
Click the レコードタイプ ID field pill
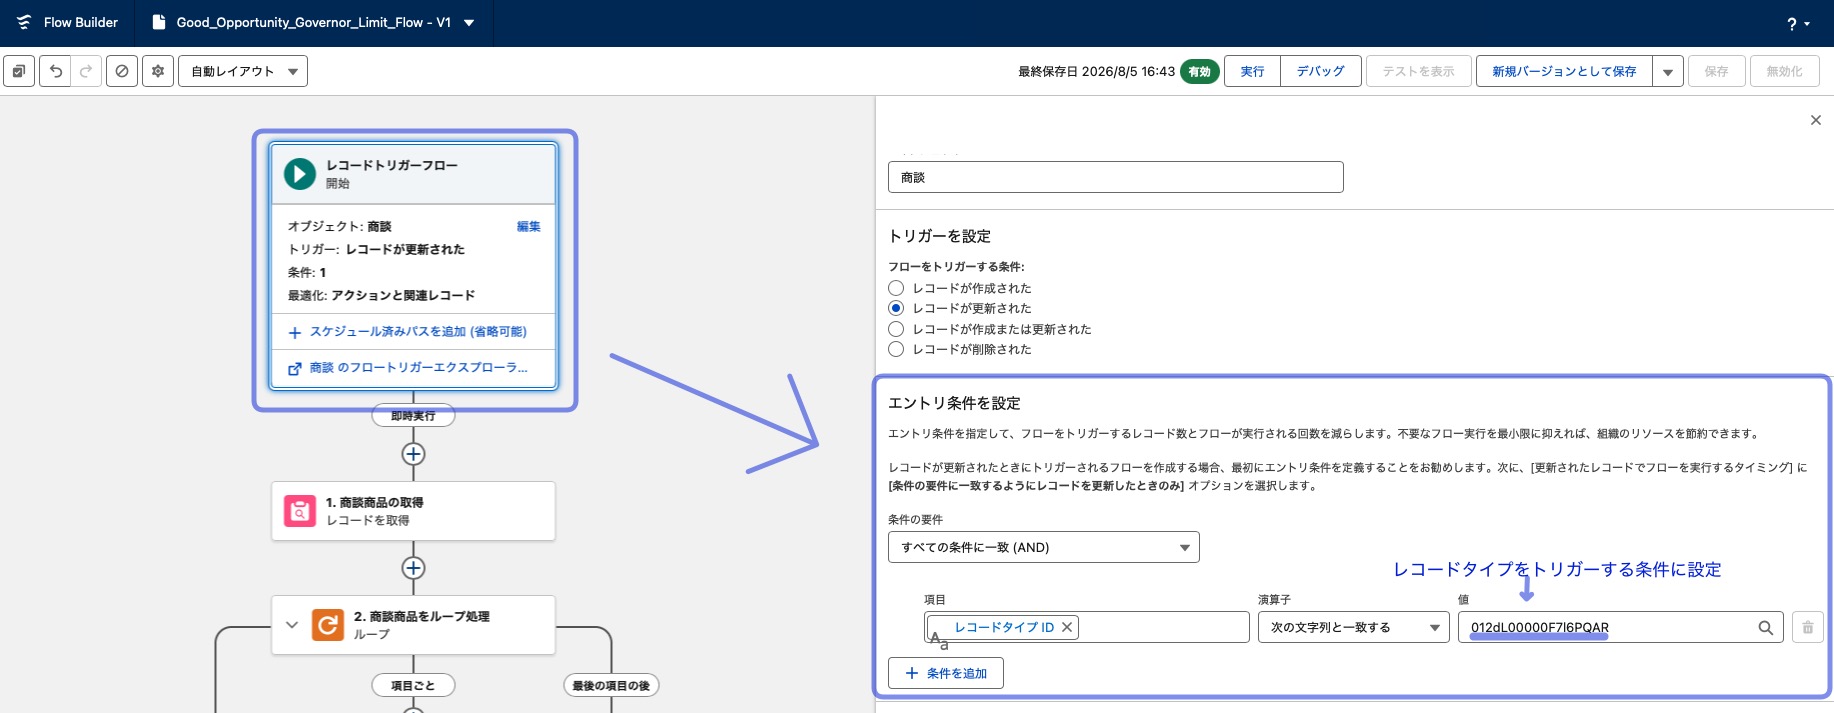coord(1003,627)
